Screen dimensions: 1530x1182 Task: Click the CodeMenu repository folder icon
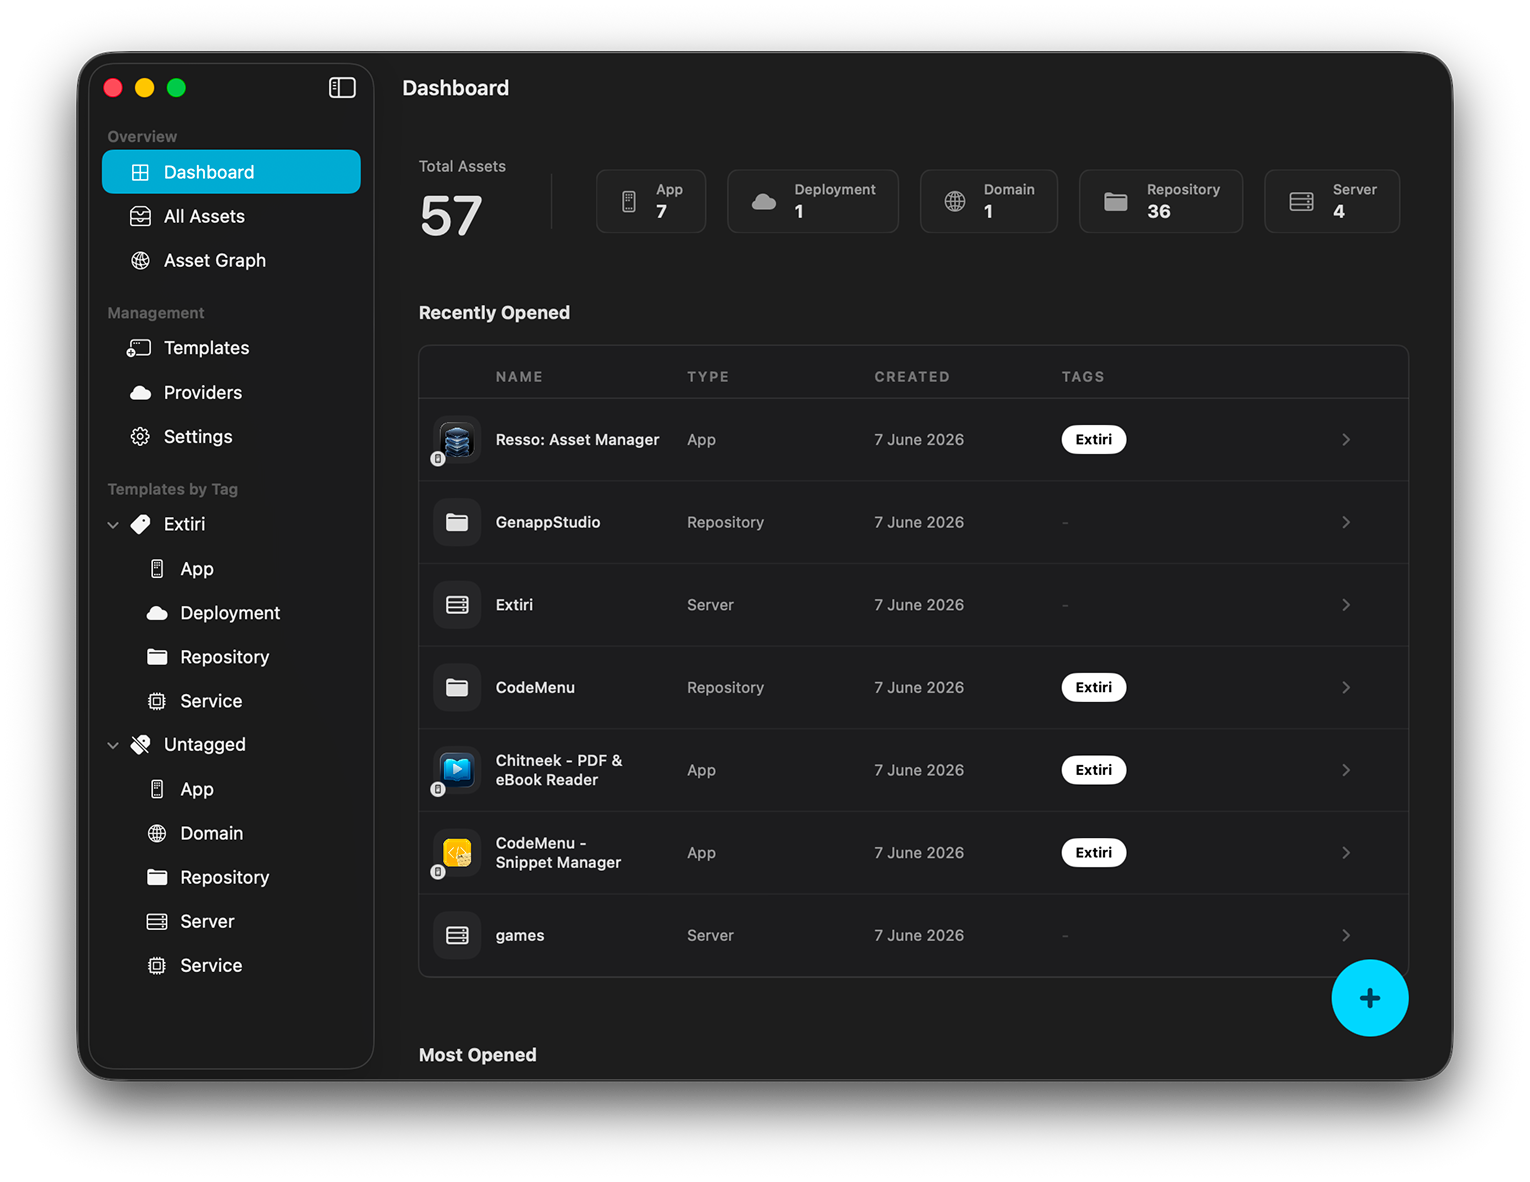(x=457, y=687)
